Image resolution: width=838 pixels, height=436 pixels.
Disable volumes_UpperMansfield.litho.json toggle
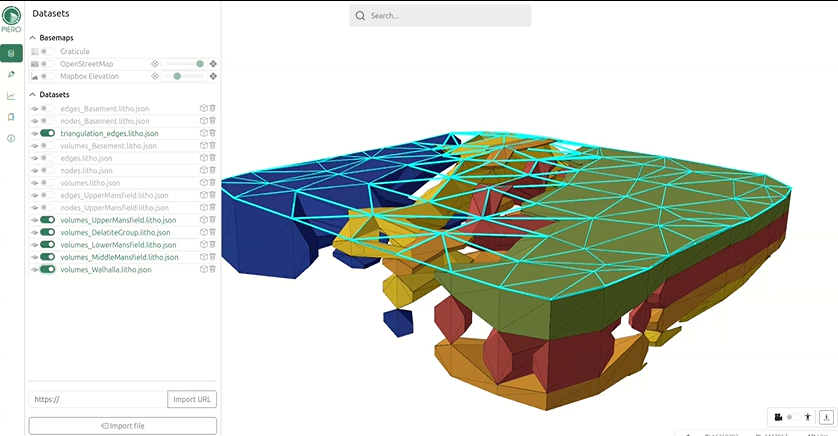pos(48,220)
